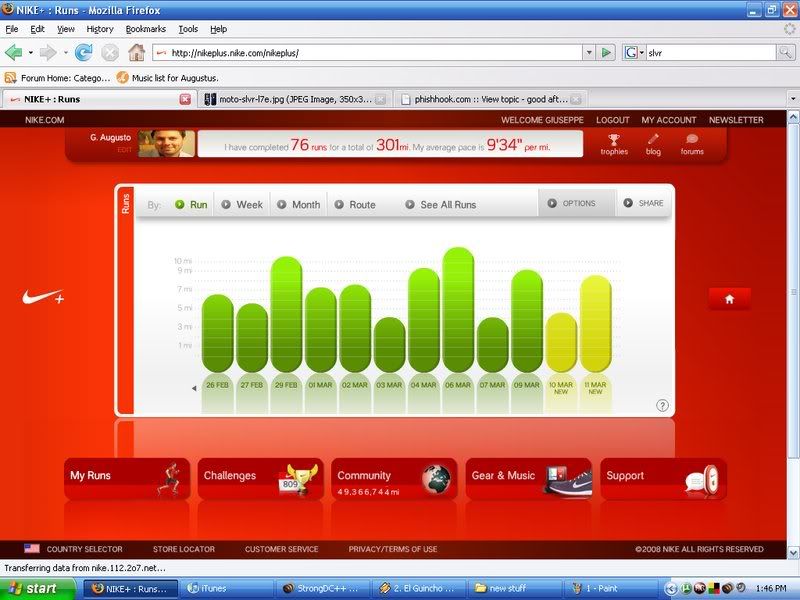Expand the SHARE panel

pos(643,203)
